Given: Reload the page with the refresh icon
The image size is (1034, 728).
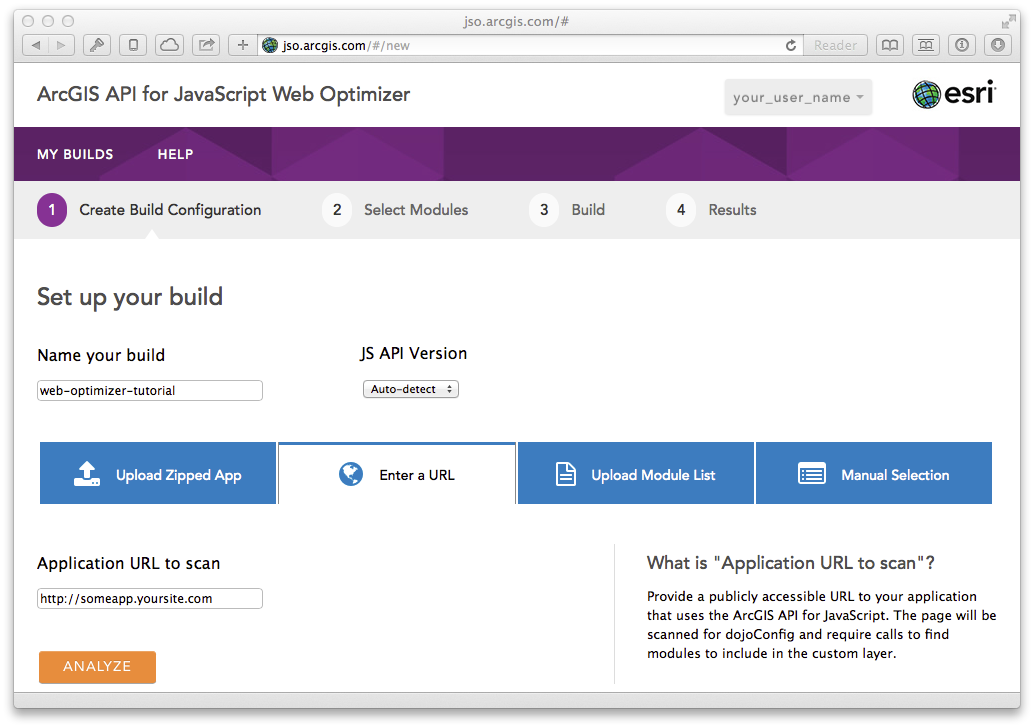Looking at the screenshot, I should (791, 46).
